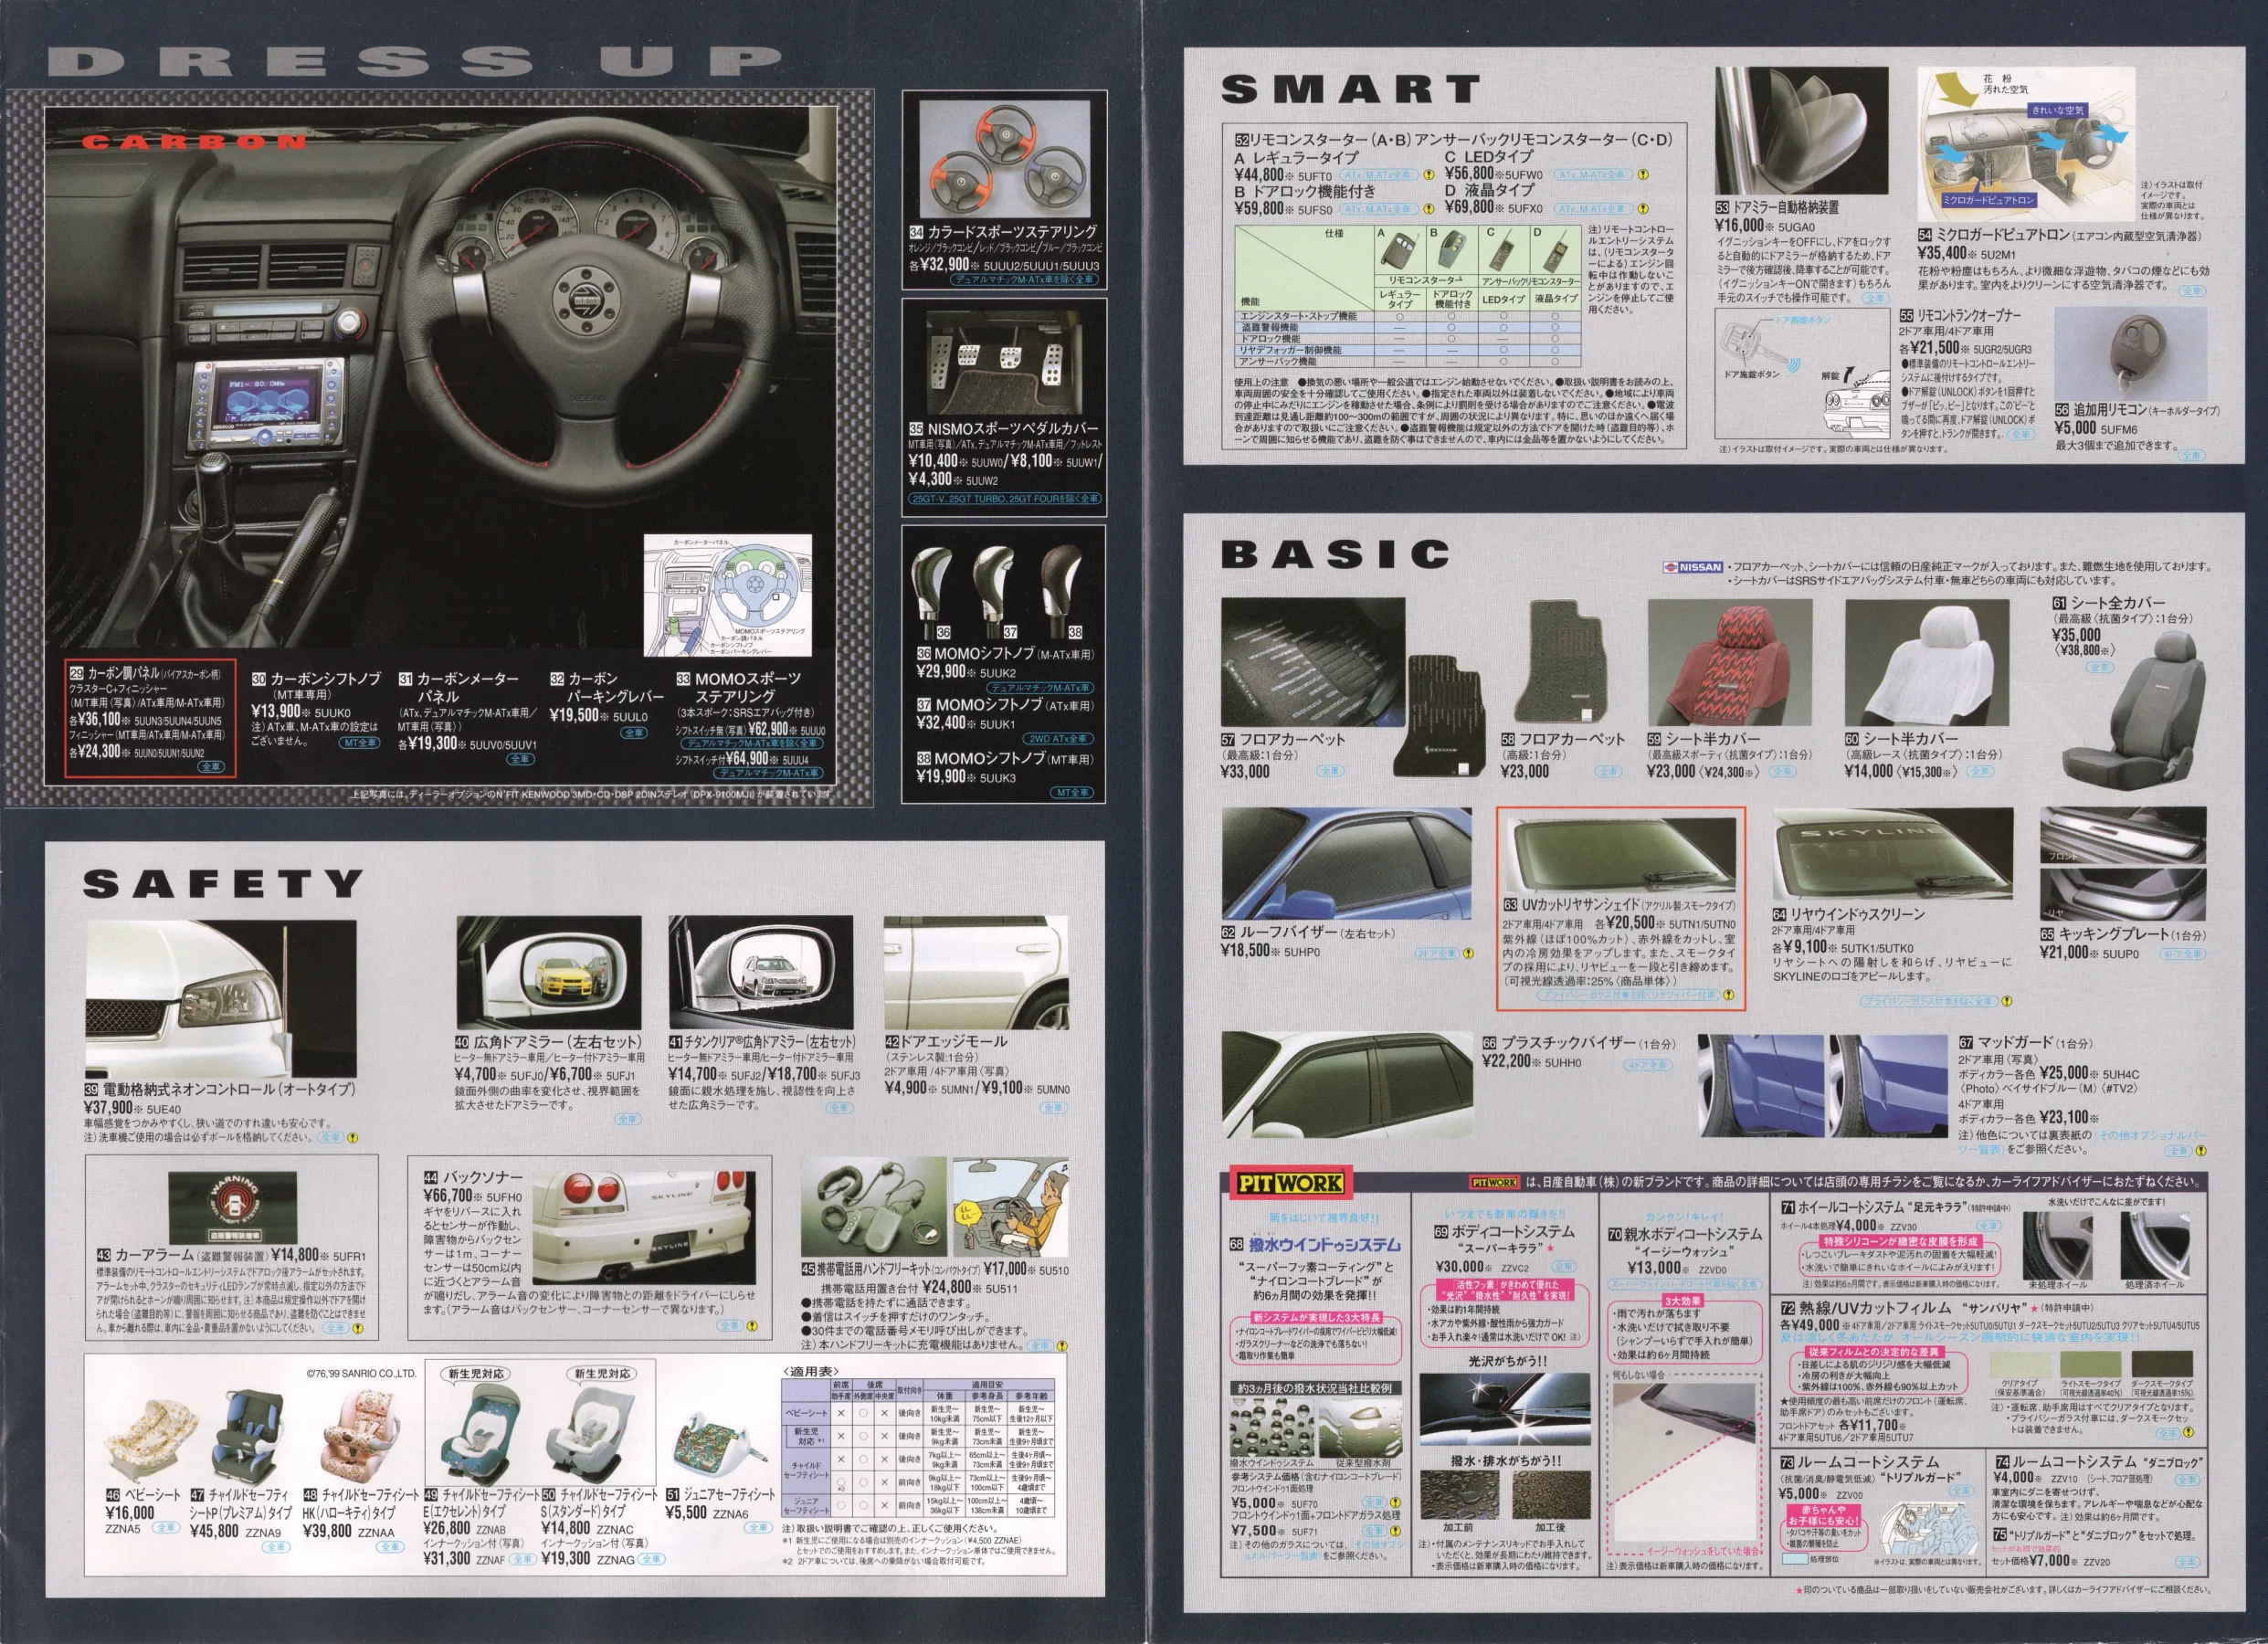Click the warning anti-theft sticker image

233,1209
